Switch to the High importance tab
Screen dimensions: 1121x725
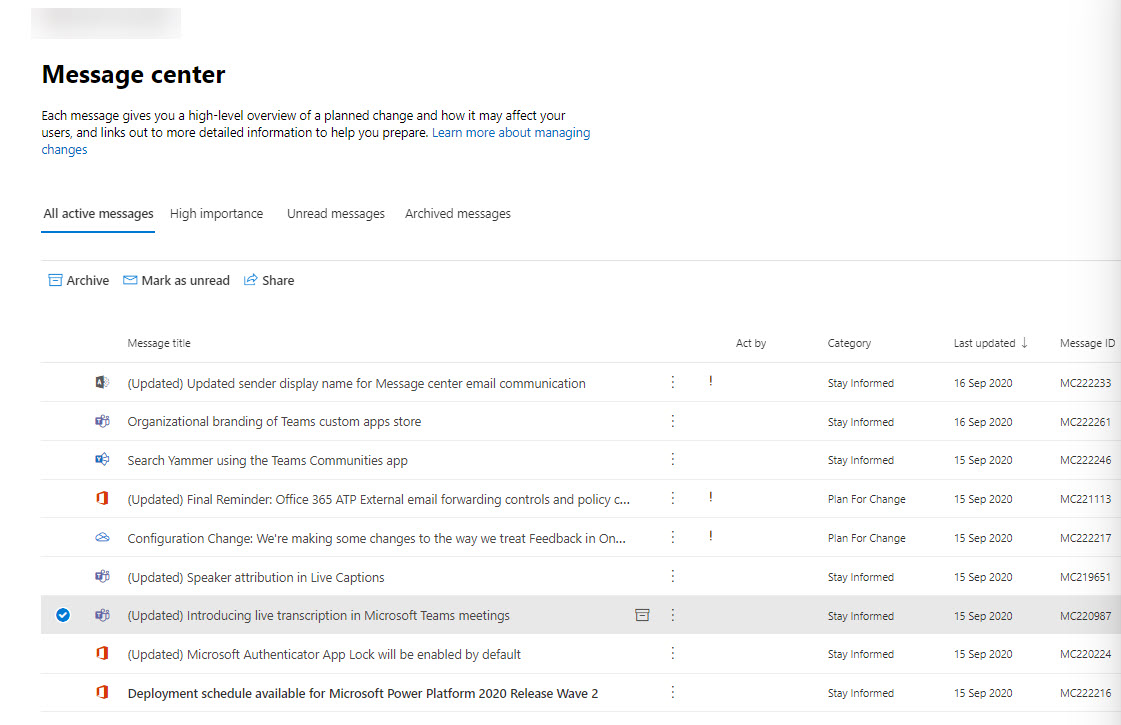(217, 214)
